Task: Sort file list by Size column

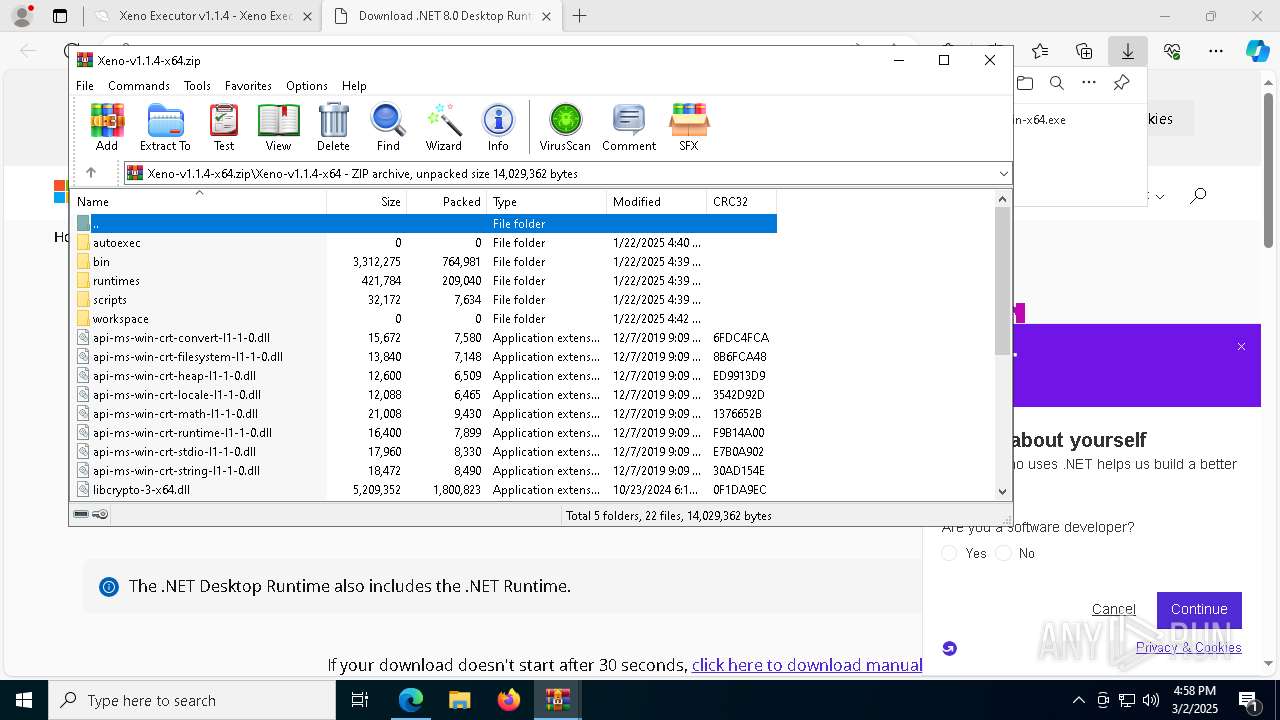Action: pos(367,201)
